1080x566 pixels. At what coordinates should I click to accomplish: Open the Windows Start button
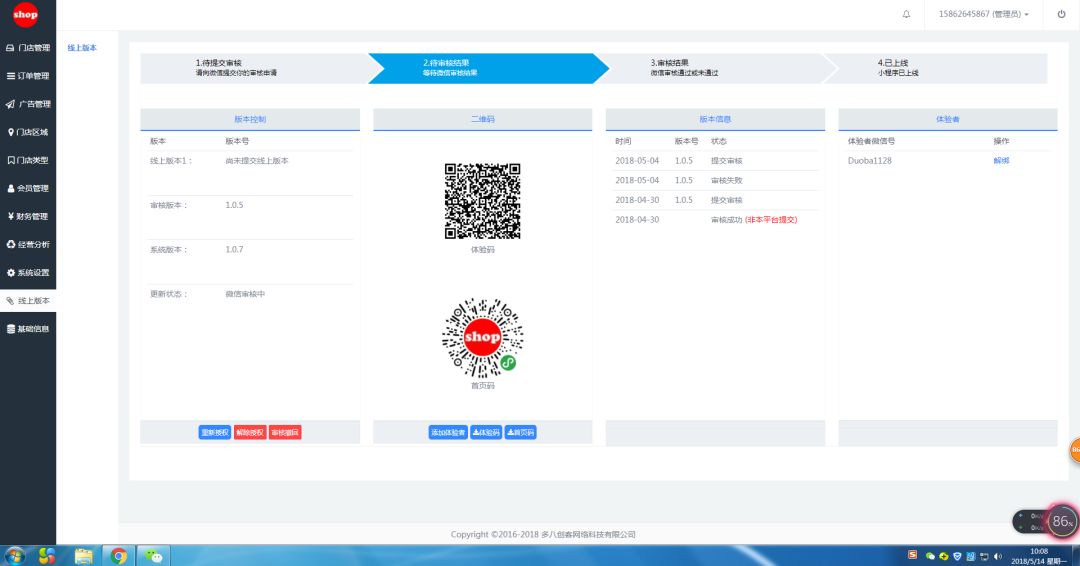pos(14,556)
